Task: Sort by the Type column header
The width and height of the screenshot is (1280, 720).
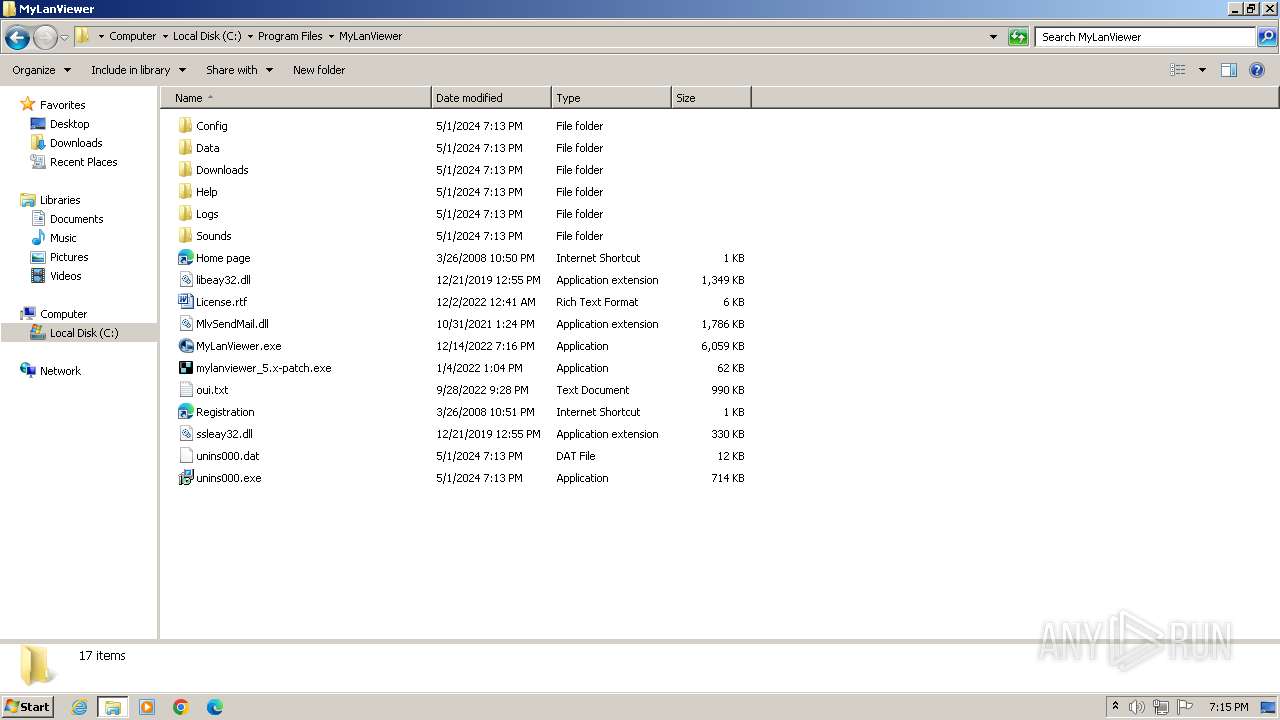Action: point(611,98)
